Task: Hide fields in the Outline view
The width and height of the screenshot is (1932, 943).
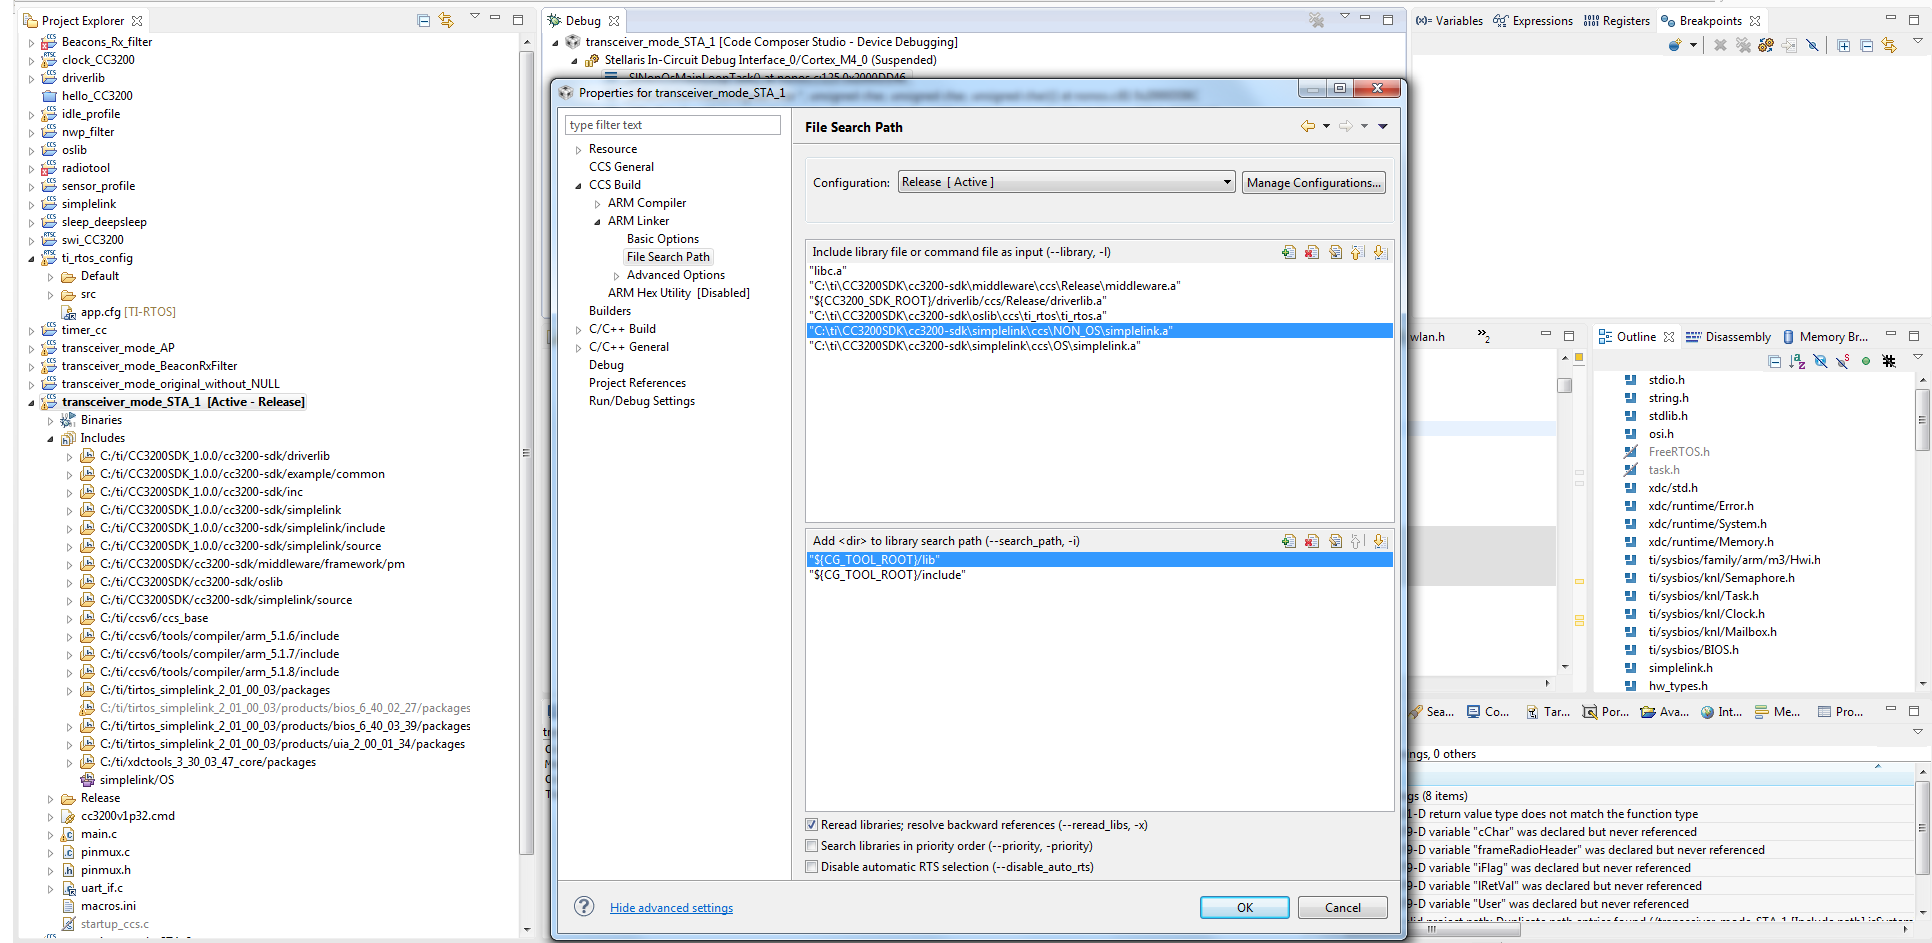Action: pyautogui.click(x=1820, y=361)
